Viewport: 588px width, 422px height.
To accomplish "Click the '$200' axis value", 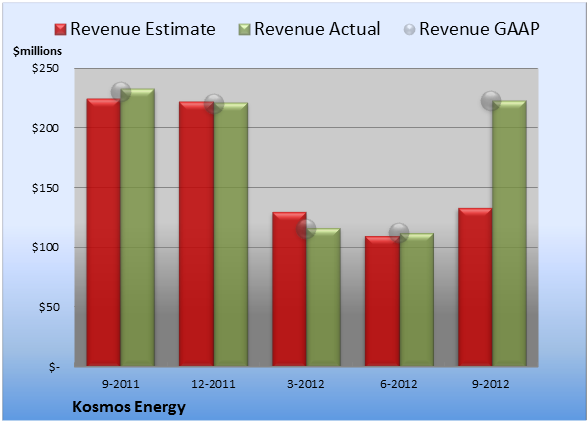I will 45,128.
